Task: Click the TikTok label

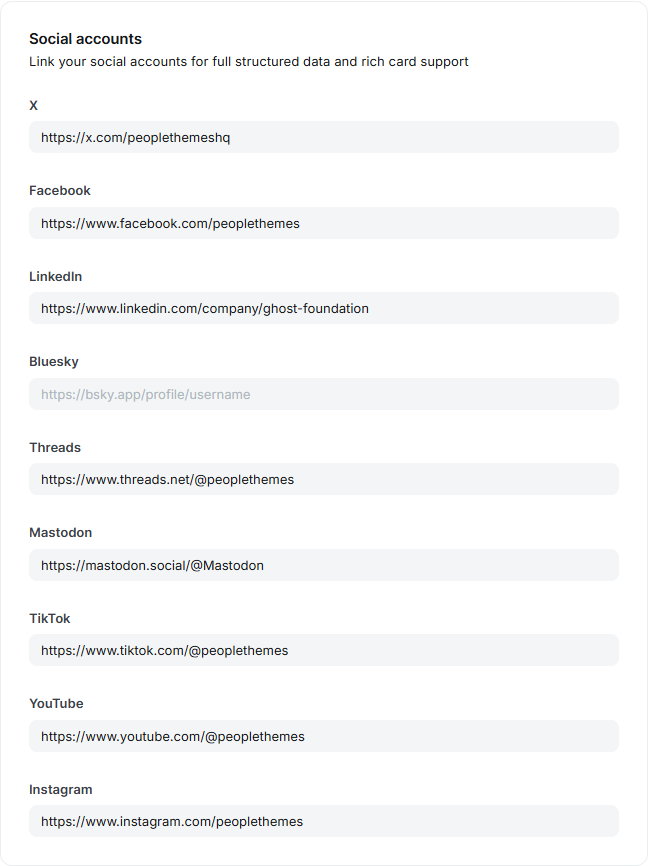Action: (50, 618)
